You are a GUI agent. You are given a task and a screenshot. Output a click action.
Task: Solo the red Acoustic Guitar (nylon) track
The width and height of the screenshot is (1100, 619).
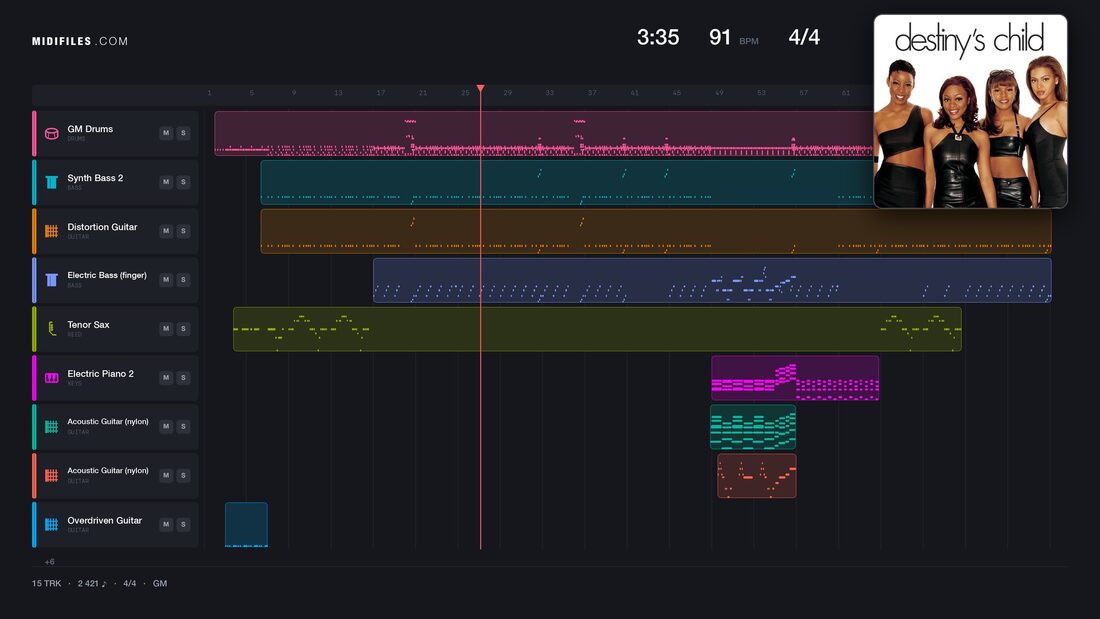[183, 475]
